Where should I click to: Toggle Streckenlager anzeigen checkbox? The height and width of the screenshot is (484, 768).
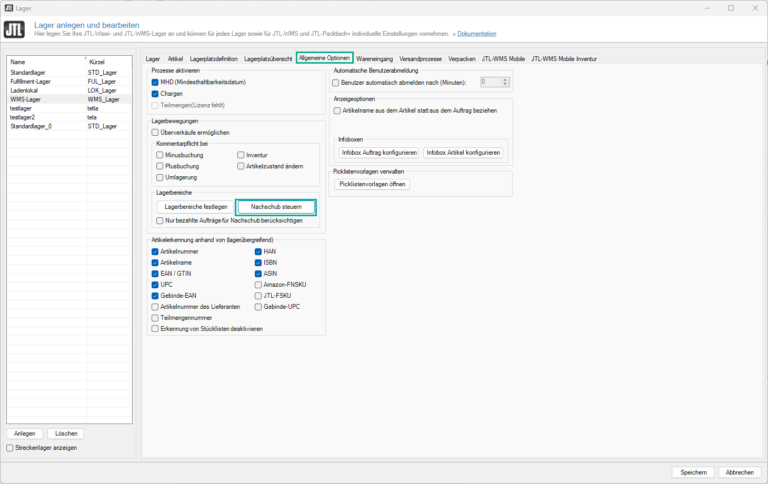pyautogui.click(x=10, y=448)
